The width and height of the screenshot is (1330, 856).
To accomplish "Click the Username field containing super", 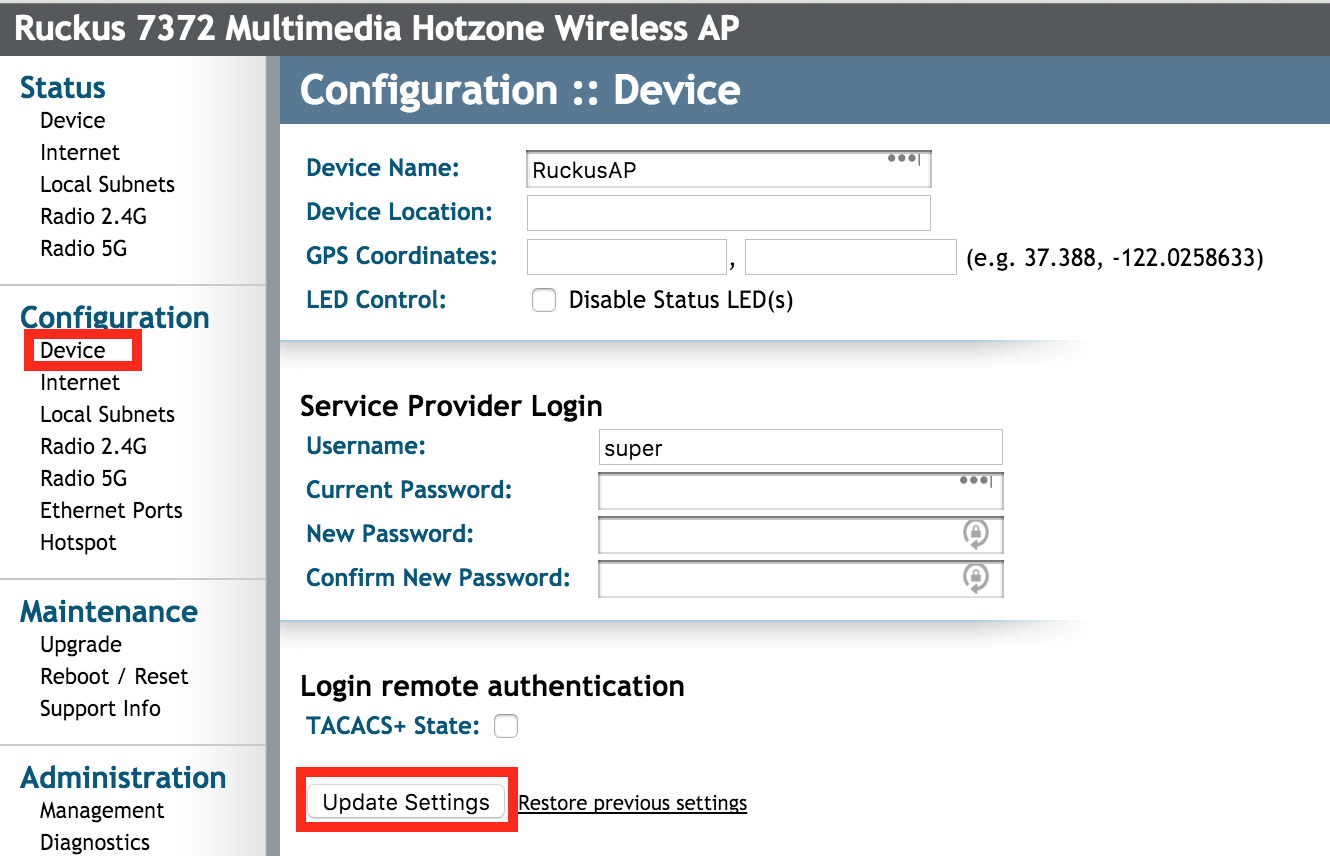I will [800, 447].
